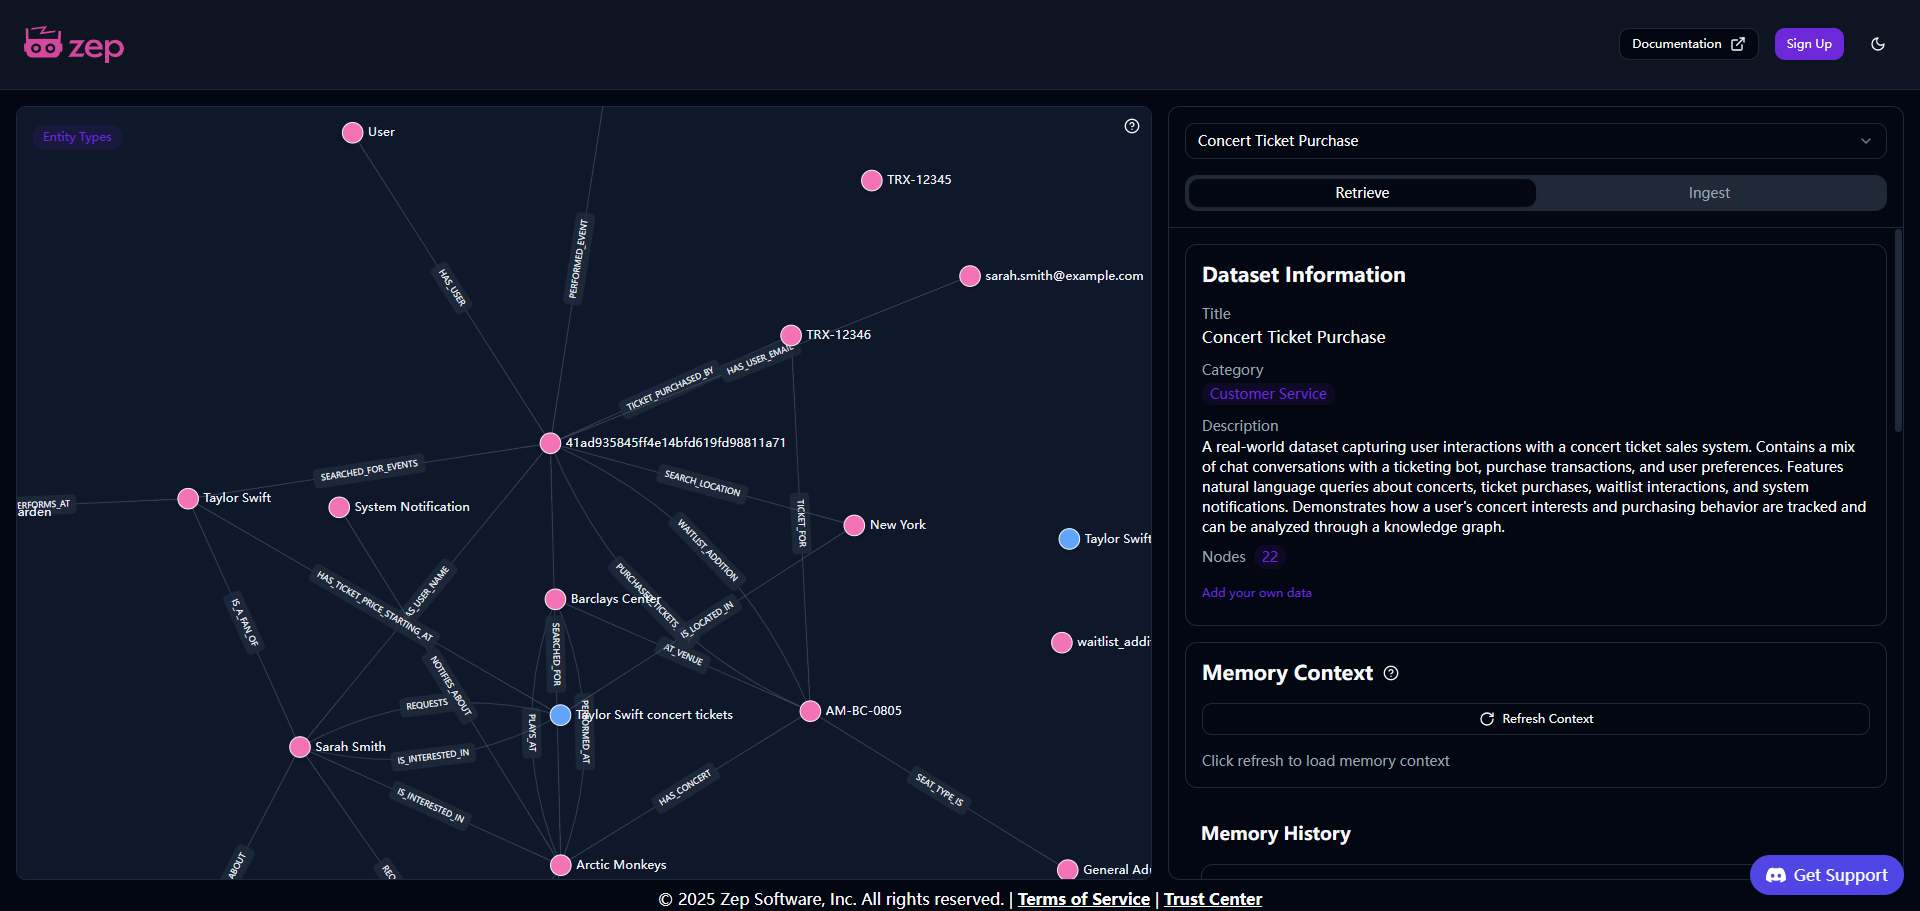
Task: Switch to the Ingest tab
Action: (1709, 193)
